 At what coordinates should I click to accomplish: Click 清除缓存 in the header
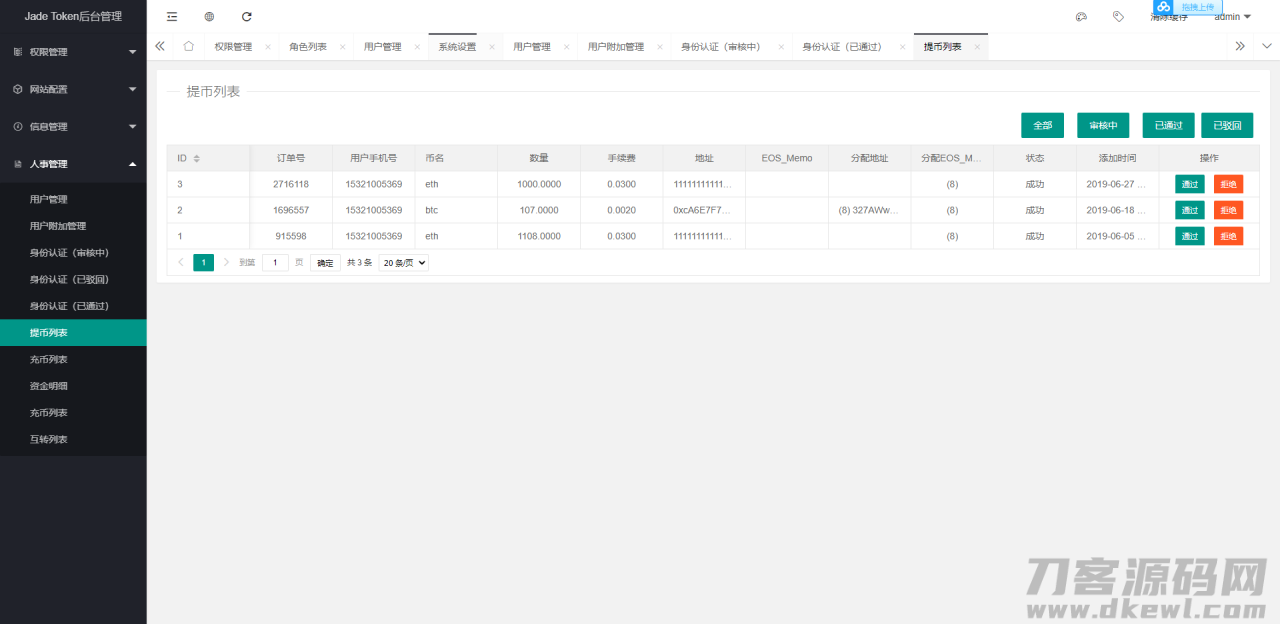coord(1168,17)
